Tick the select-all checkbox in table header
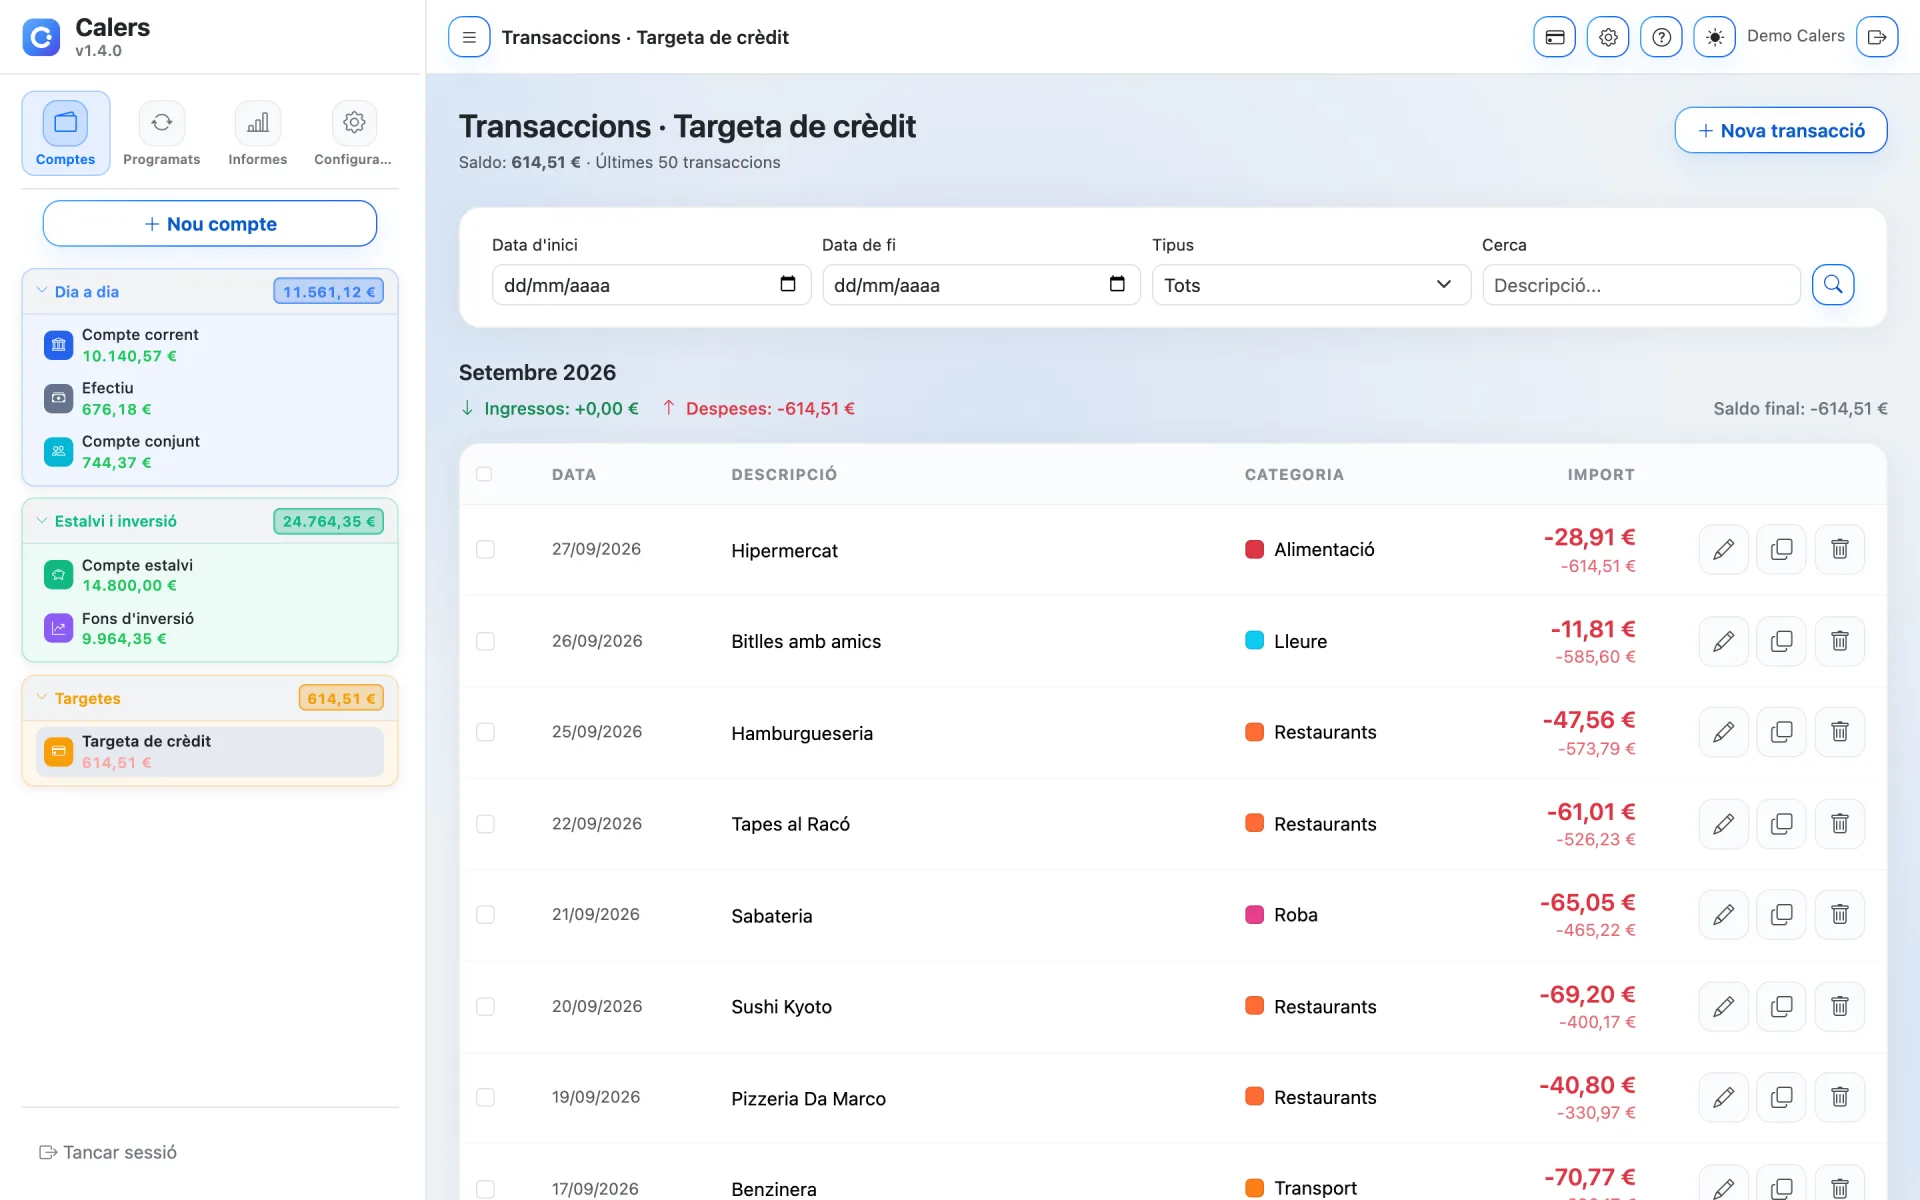 484,474
